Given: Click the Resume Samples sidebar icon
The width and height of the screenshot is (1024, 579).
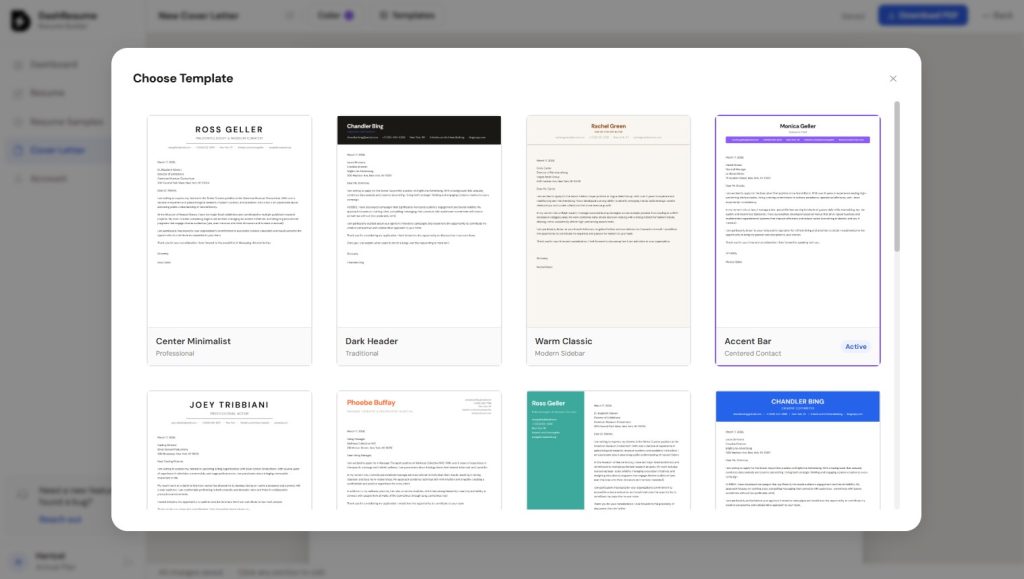Looking at the screenshot, I should tap(17, 121).
